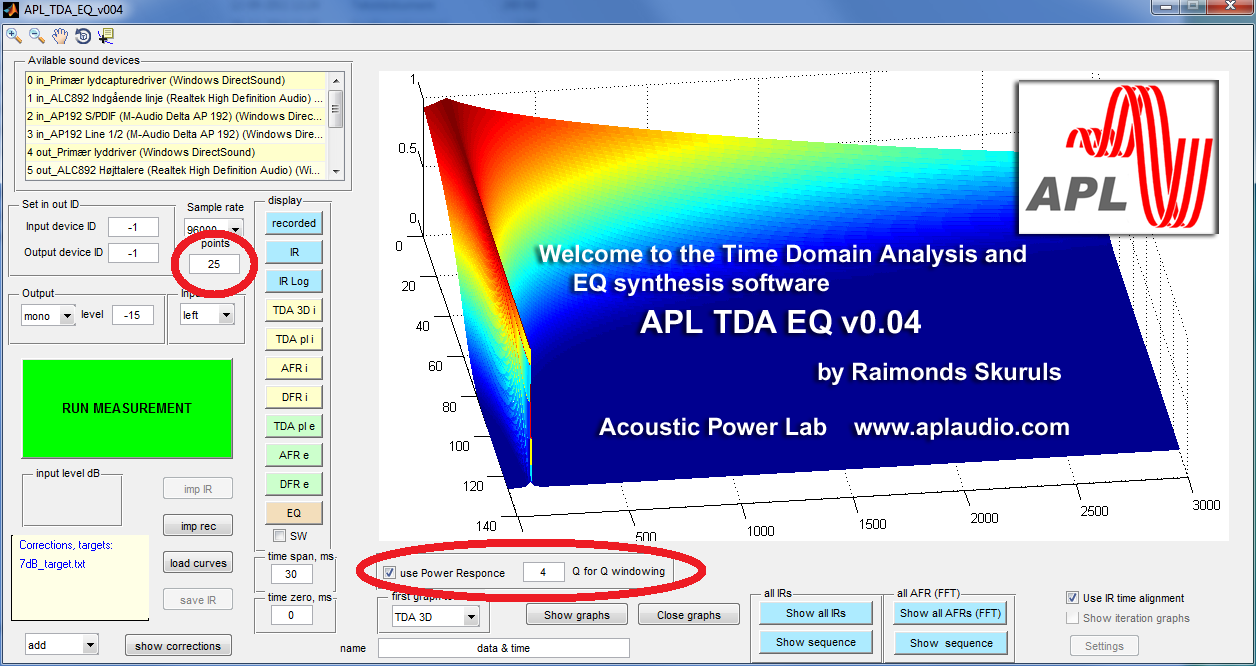1256x666 pixels.
Task: Click the IR Log display button
Action: tap(294, 281)
